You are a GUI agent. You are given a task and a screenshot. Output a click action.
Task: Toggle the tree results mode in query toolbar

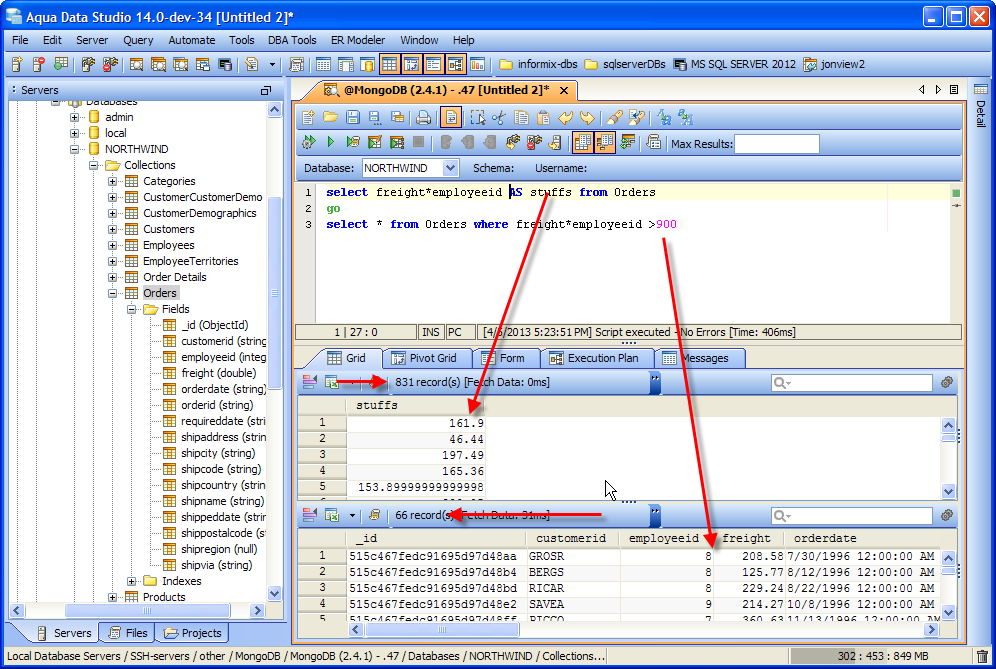[x=605, y=142]
